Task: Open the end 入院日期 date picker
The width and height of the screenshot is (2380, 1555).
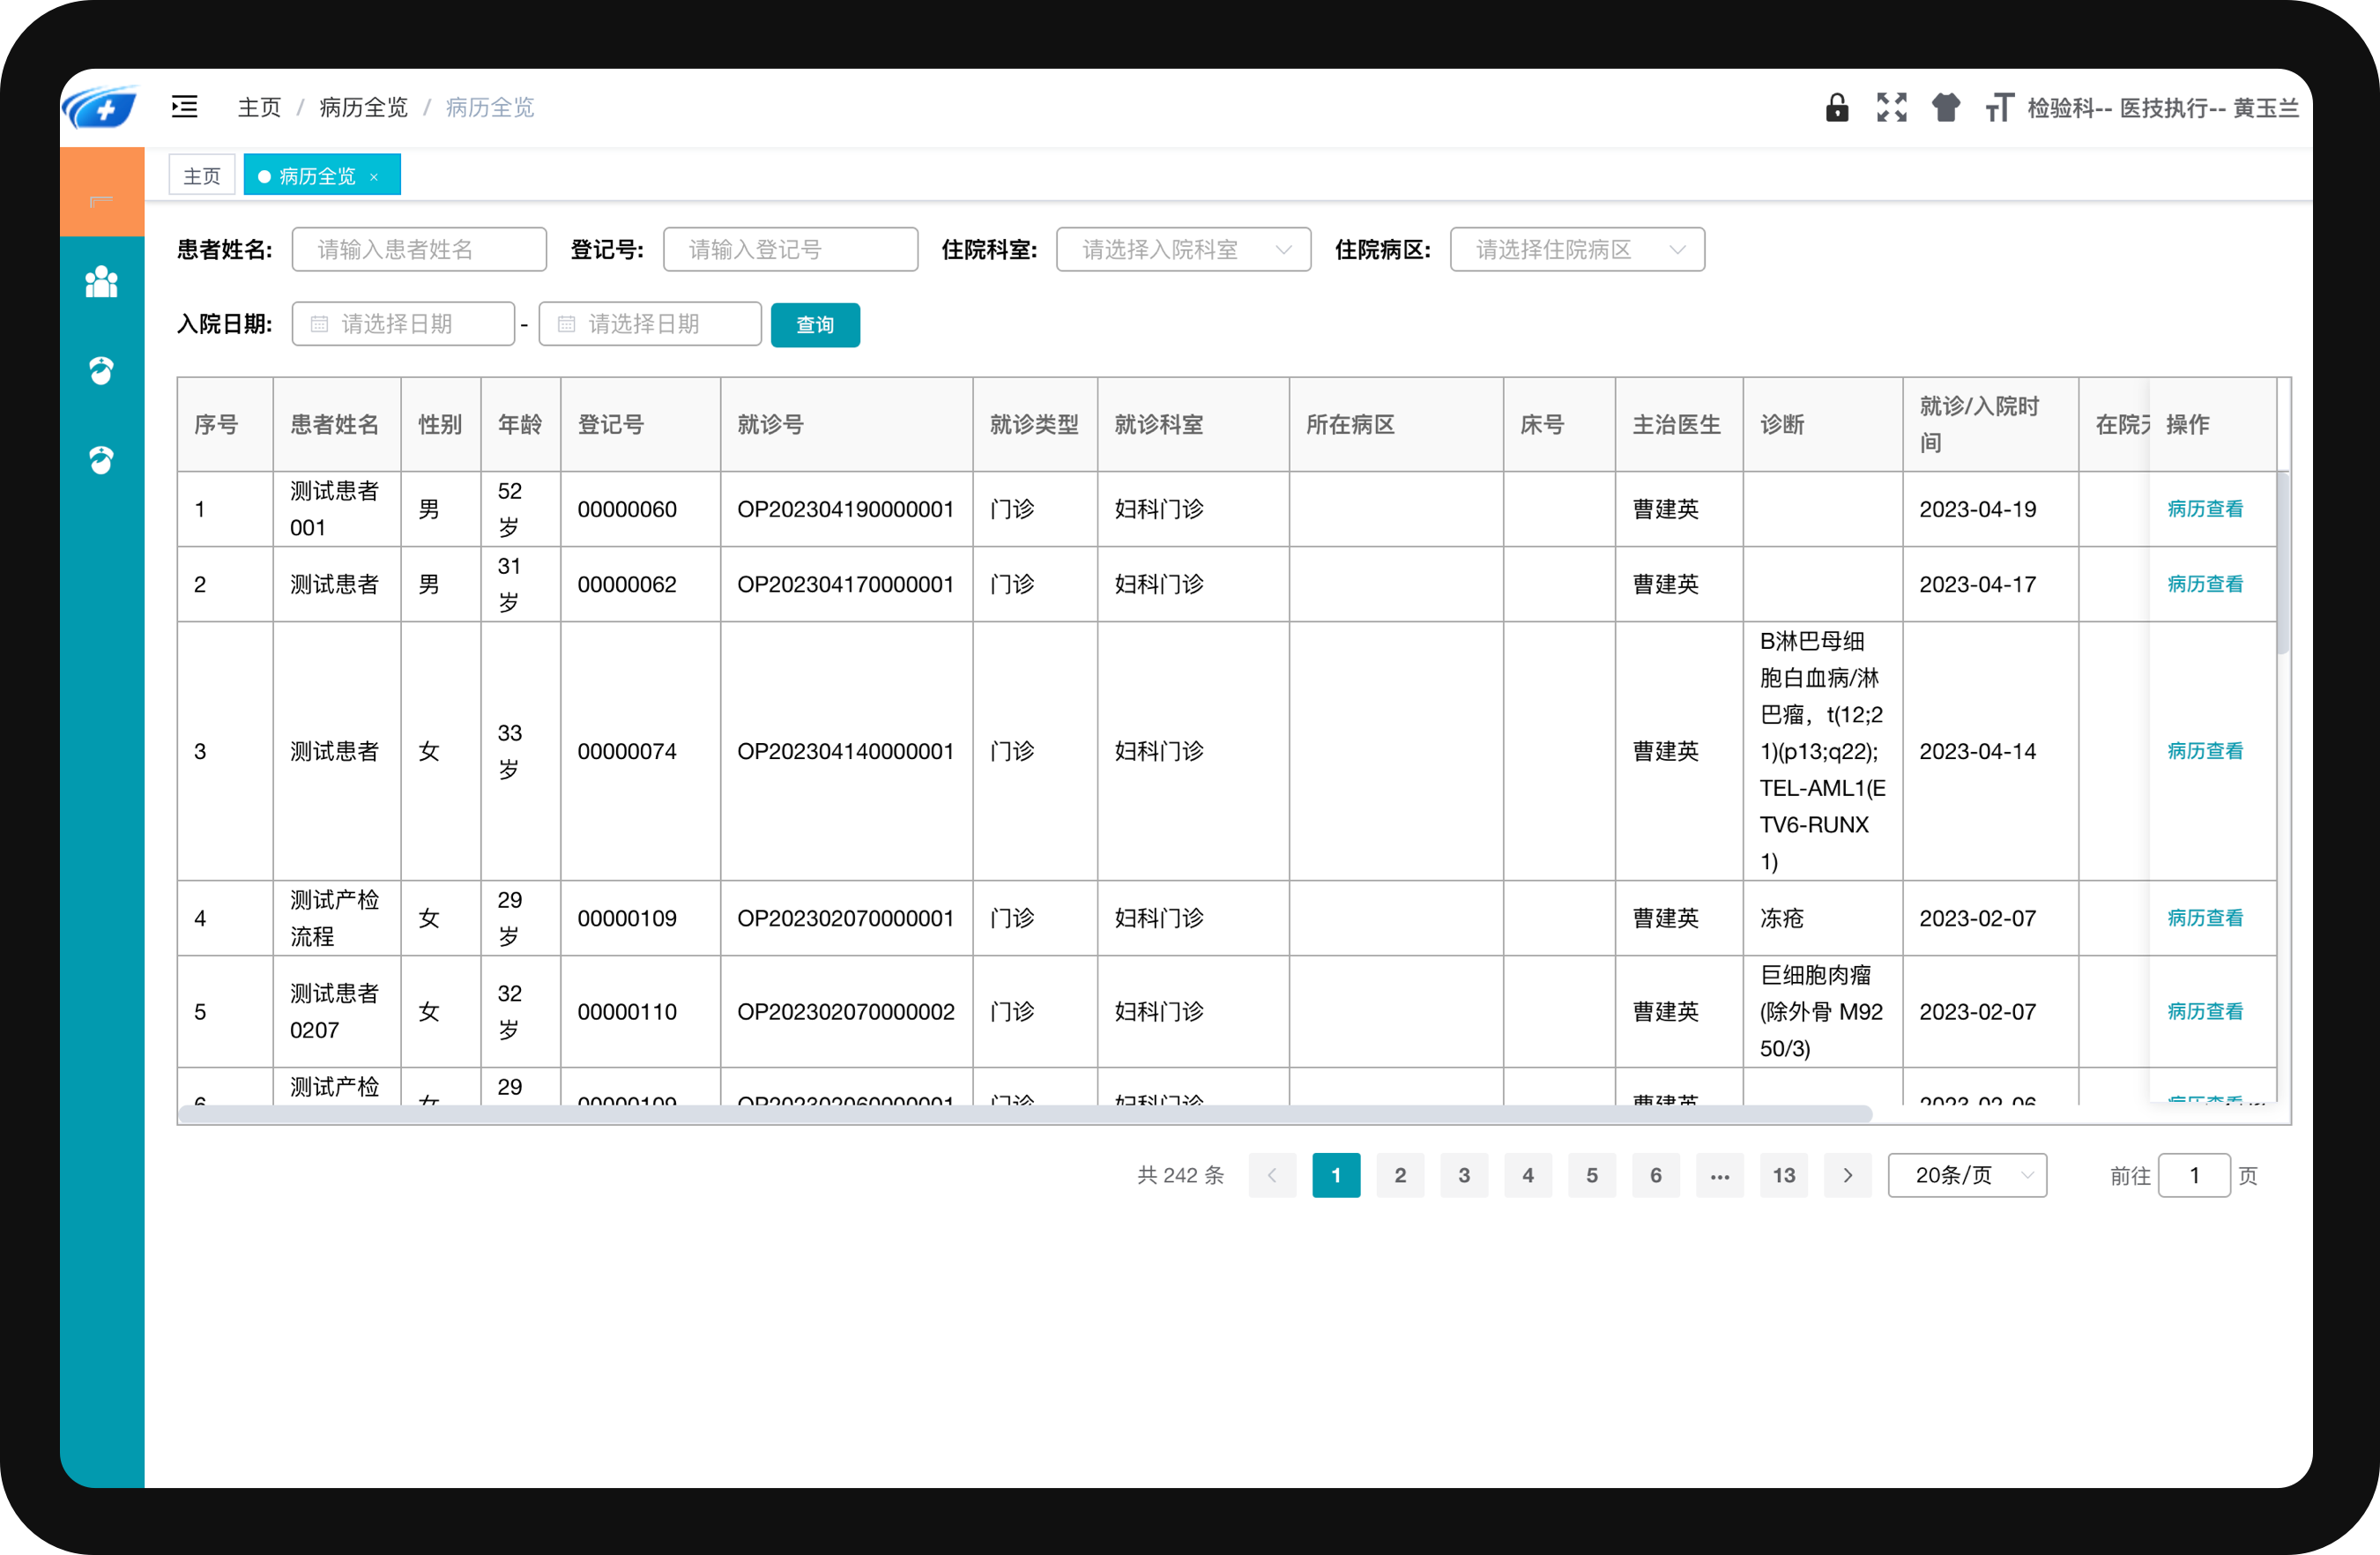Action: coord(650,324)
